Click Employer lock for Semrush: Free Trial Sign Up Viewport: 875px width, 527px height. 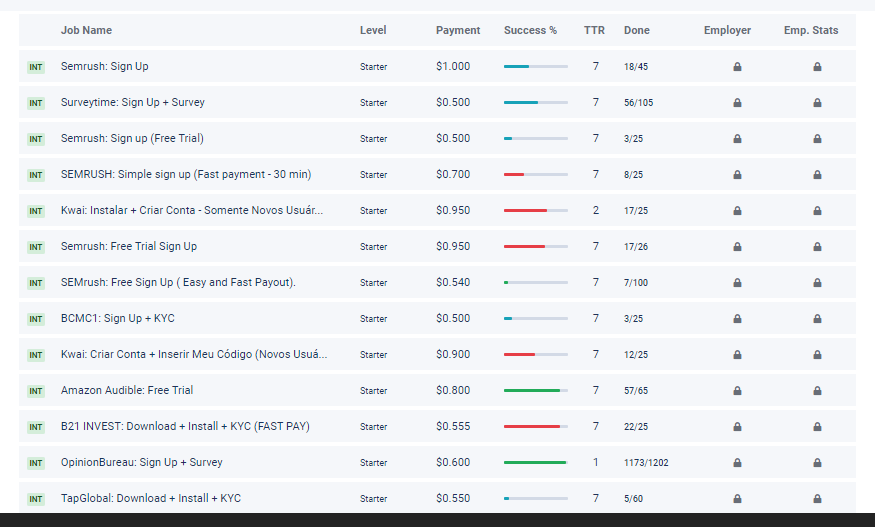(737, 247)
